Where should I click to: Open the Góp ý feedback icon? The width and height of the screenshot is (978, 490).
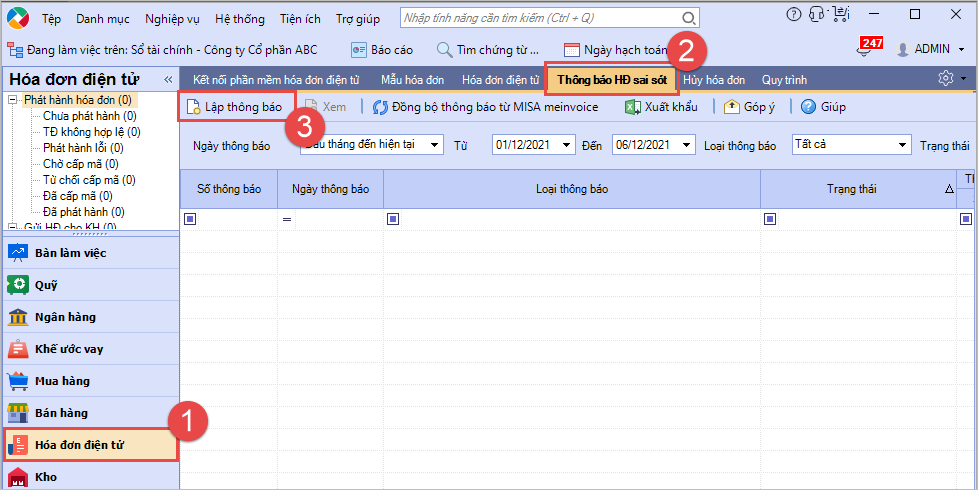[x=732, y=107]
